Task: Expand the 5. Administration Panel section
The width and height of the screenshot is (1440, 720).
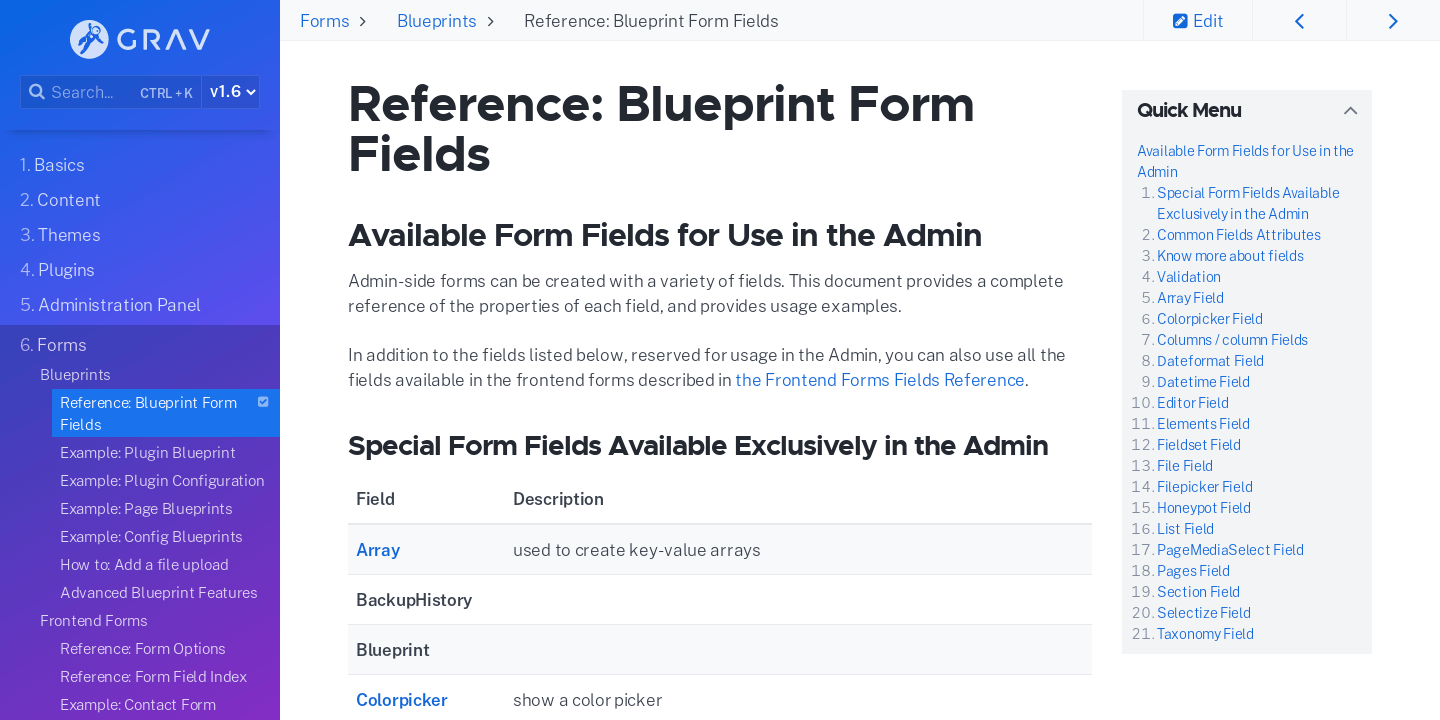Action: point(110,305)
